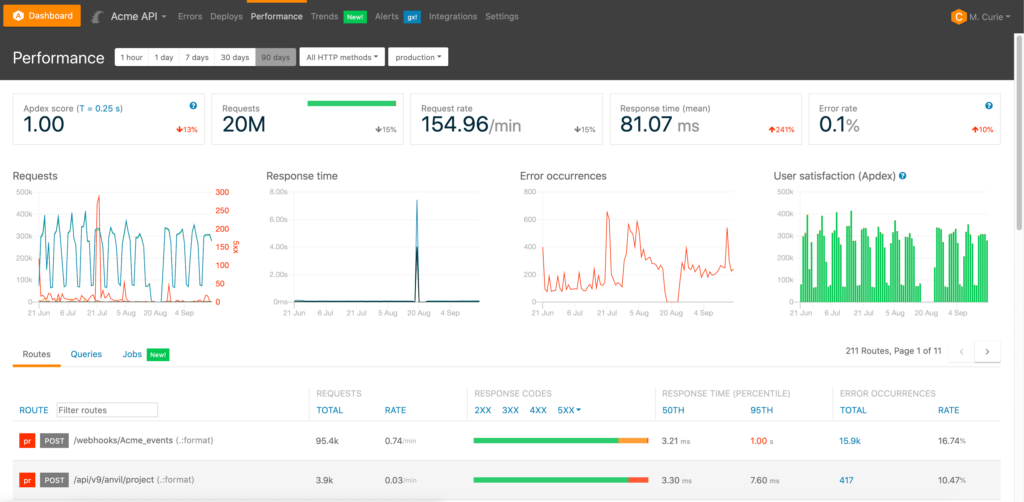
Task: Click the Apdex score help icon
Action: click(193, 105)
